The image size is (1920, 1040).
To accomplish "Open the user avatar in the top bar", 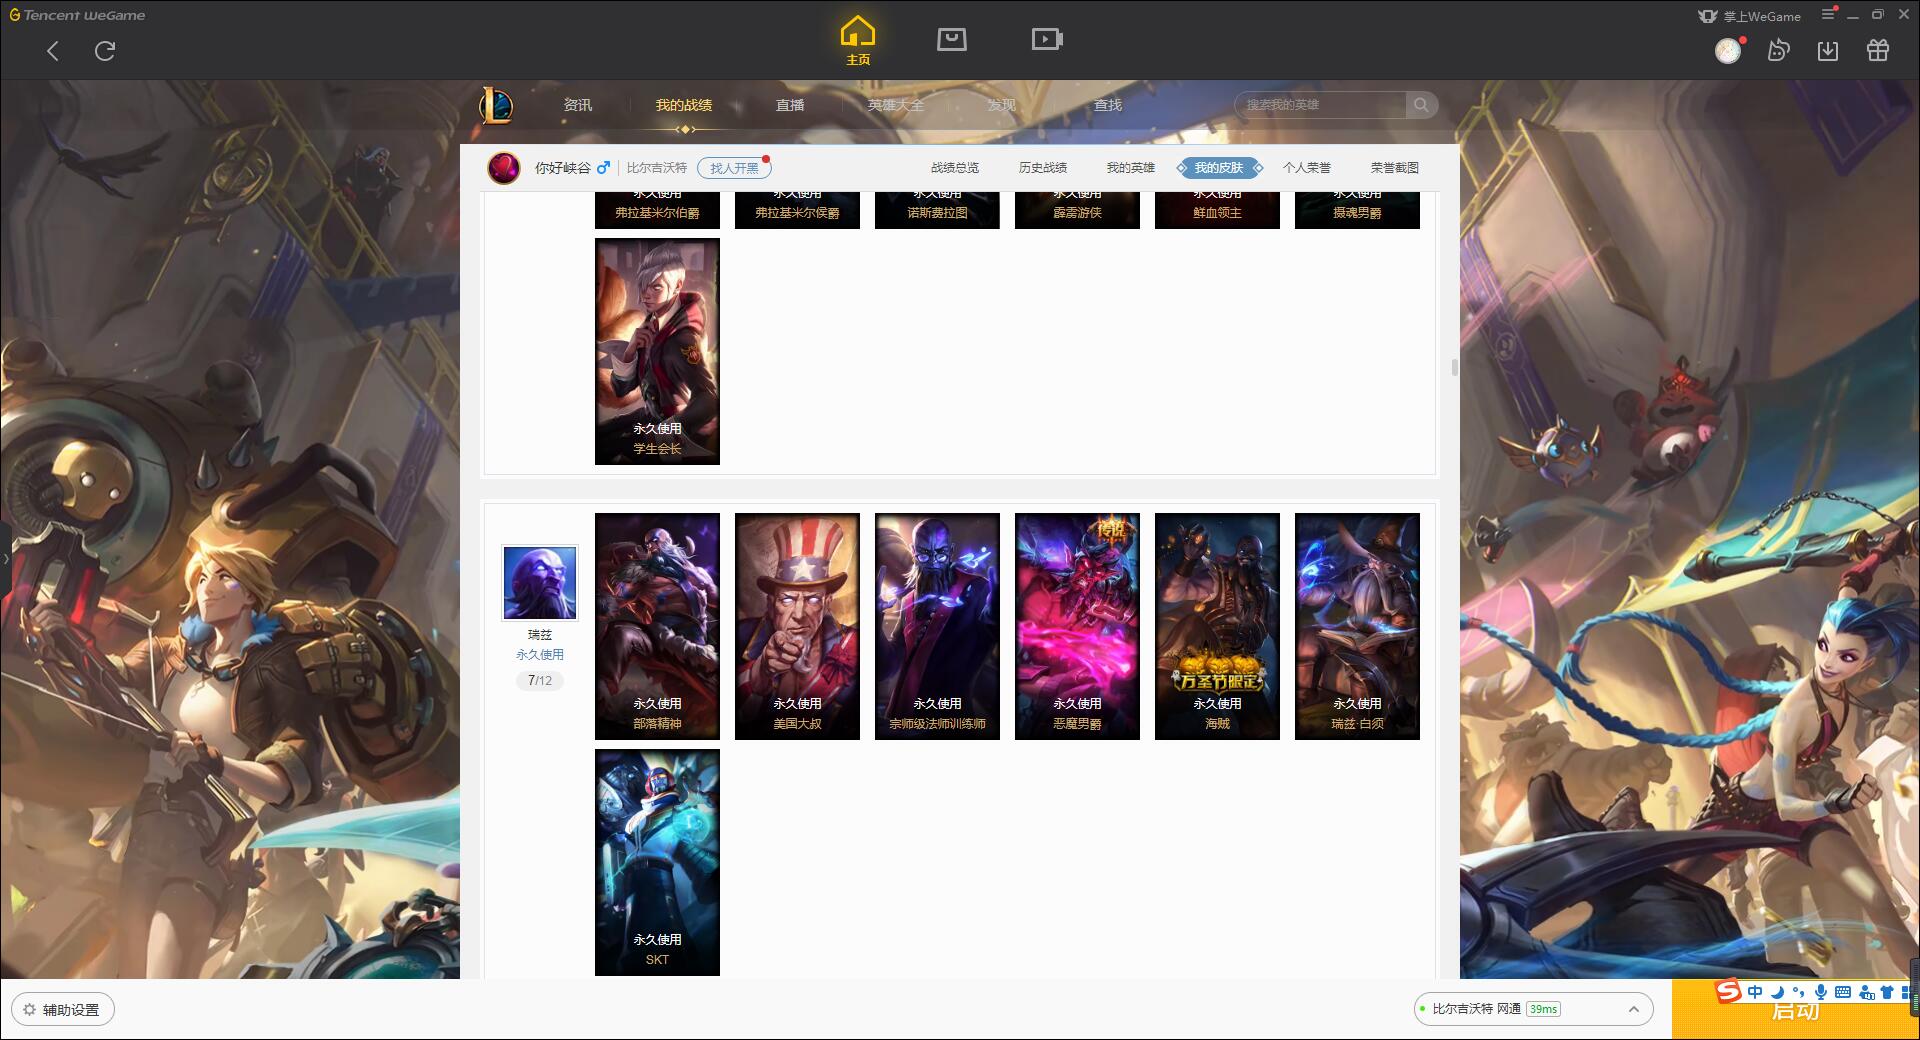I will click(x=1728, y=51).
